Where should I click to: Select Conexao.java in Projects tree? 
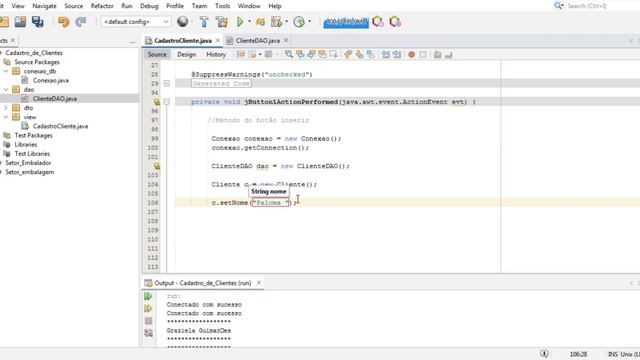coord(51,80)
